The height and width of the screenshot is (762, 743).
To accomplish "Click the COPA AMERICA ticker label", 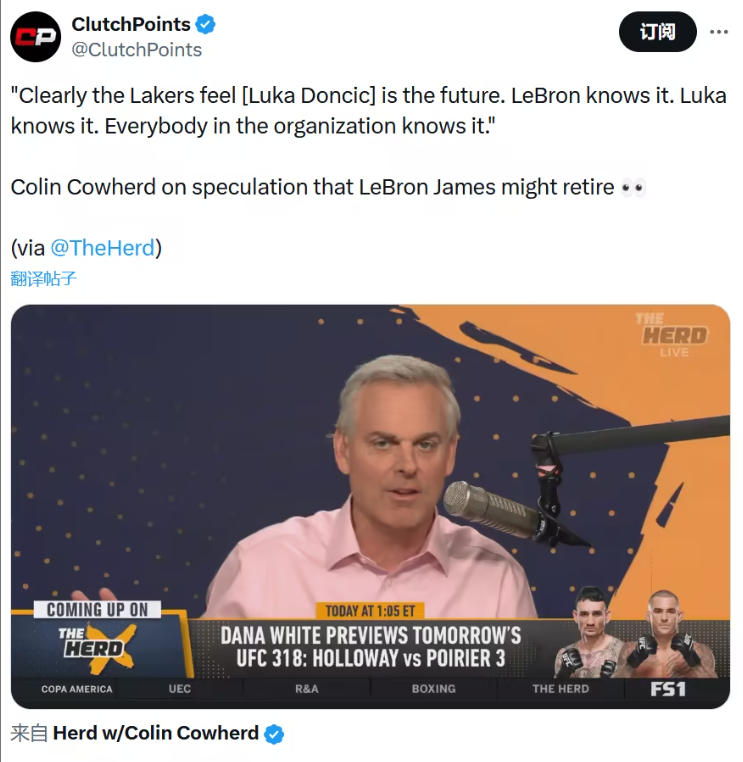I will tap(77, 689).
